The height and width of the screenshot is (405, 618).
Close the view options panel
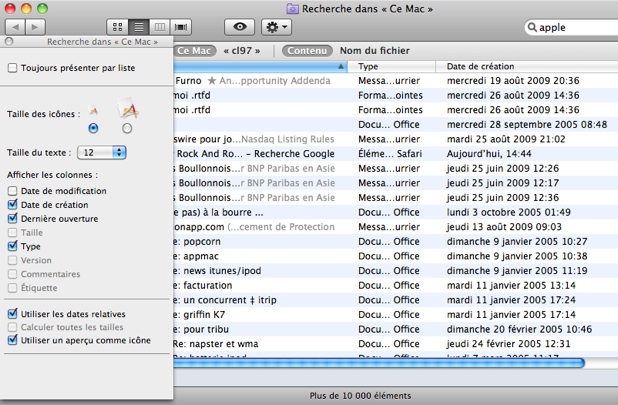coord(9,41)
